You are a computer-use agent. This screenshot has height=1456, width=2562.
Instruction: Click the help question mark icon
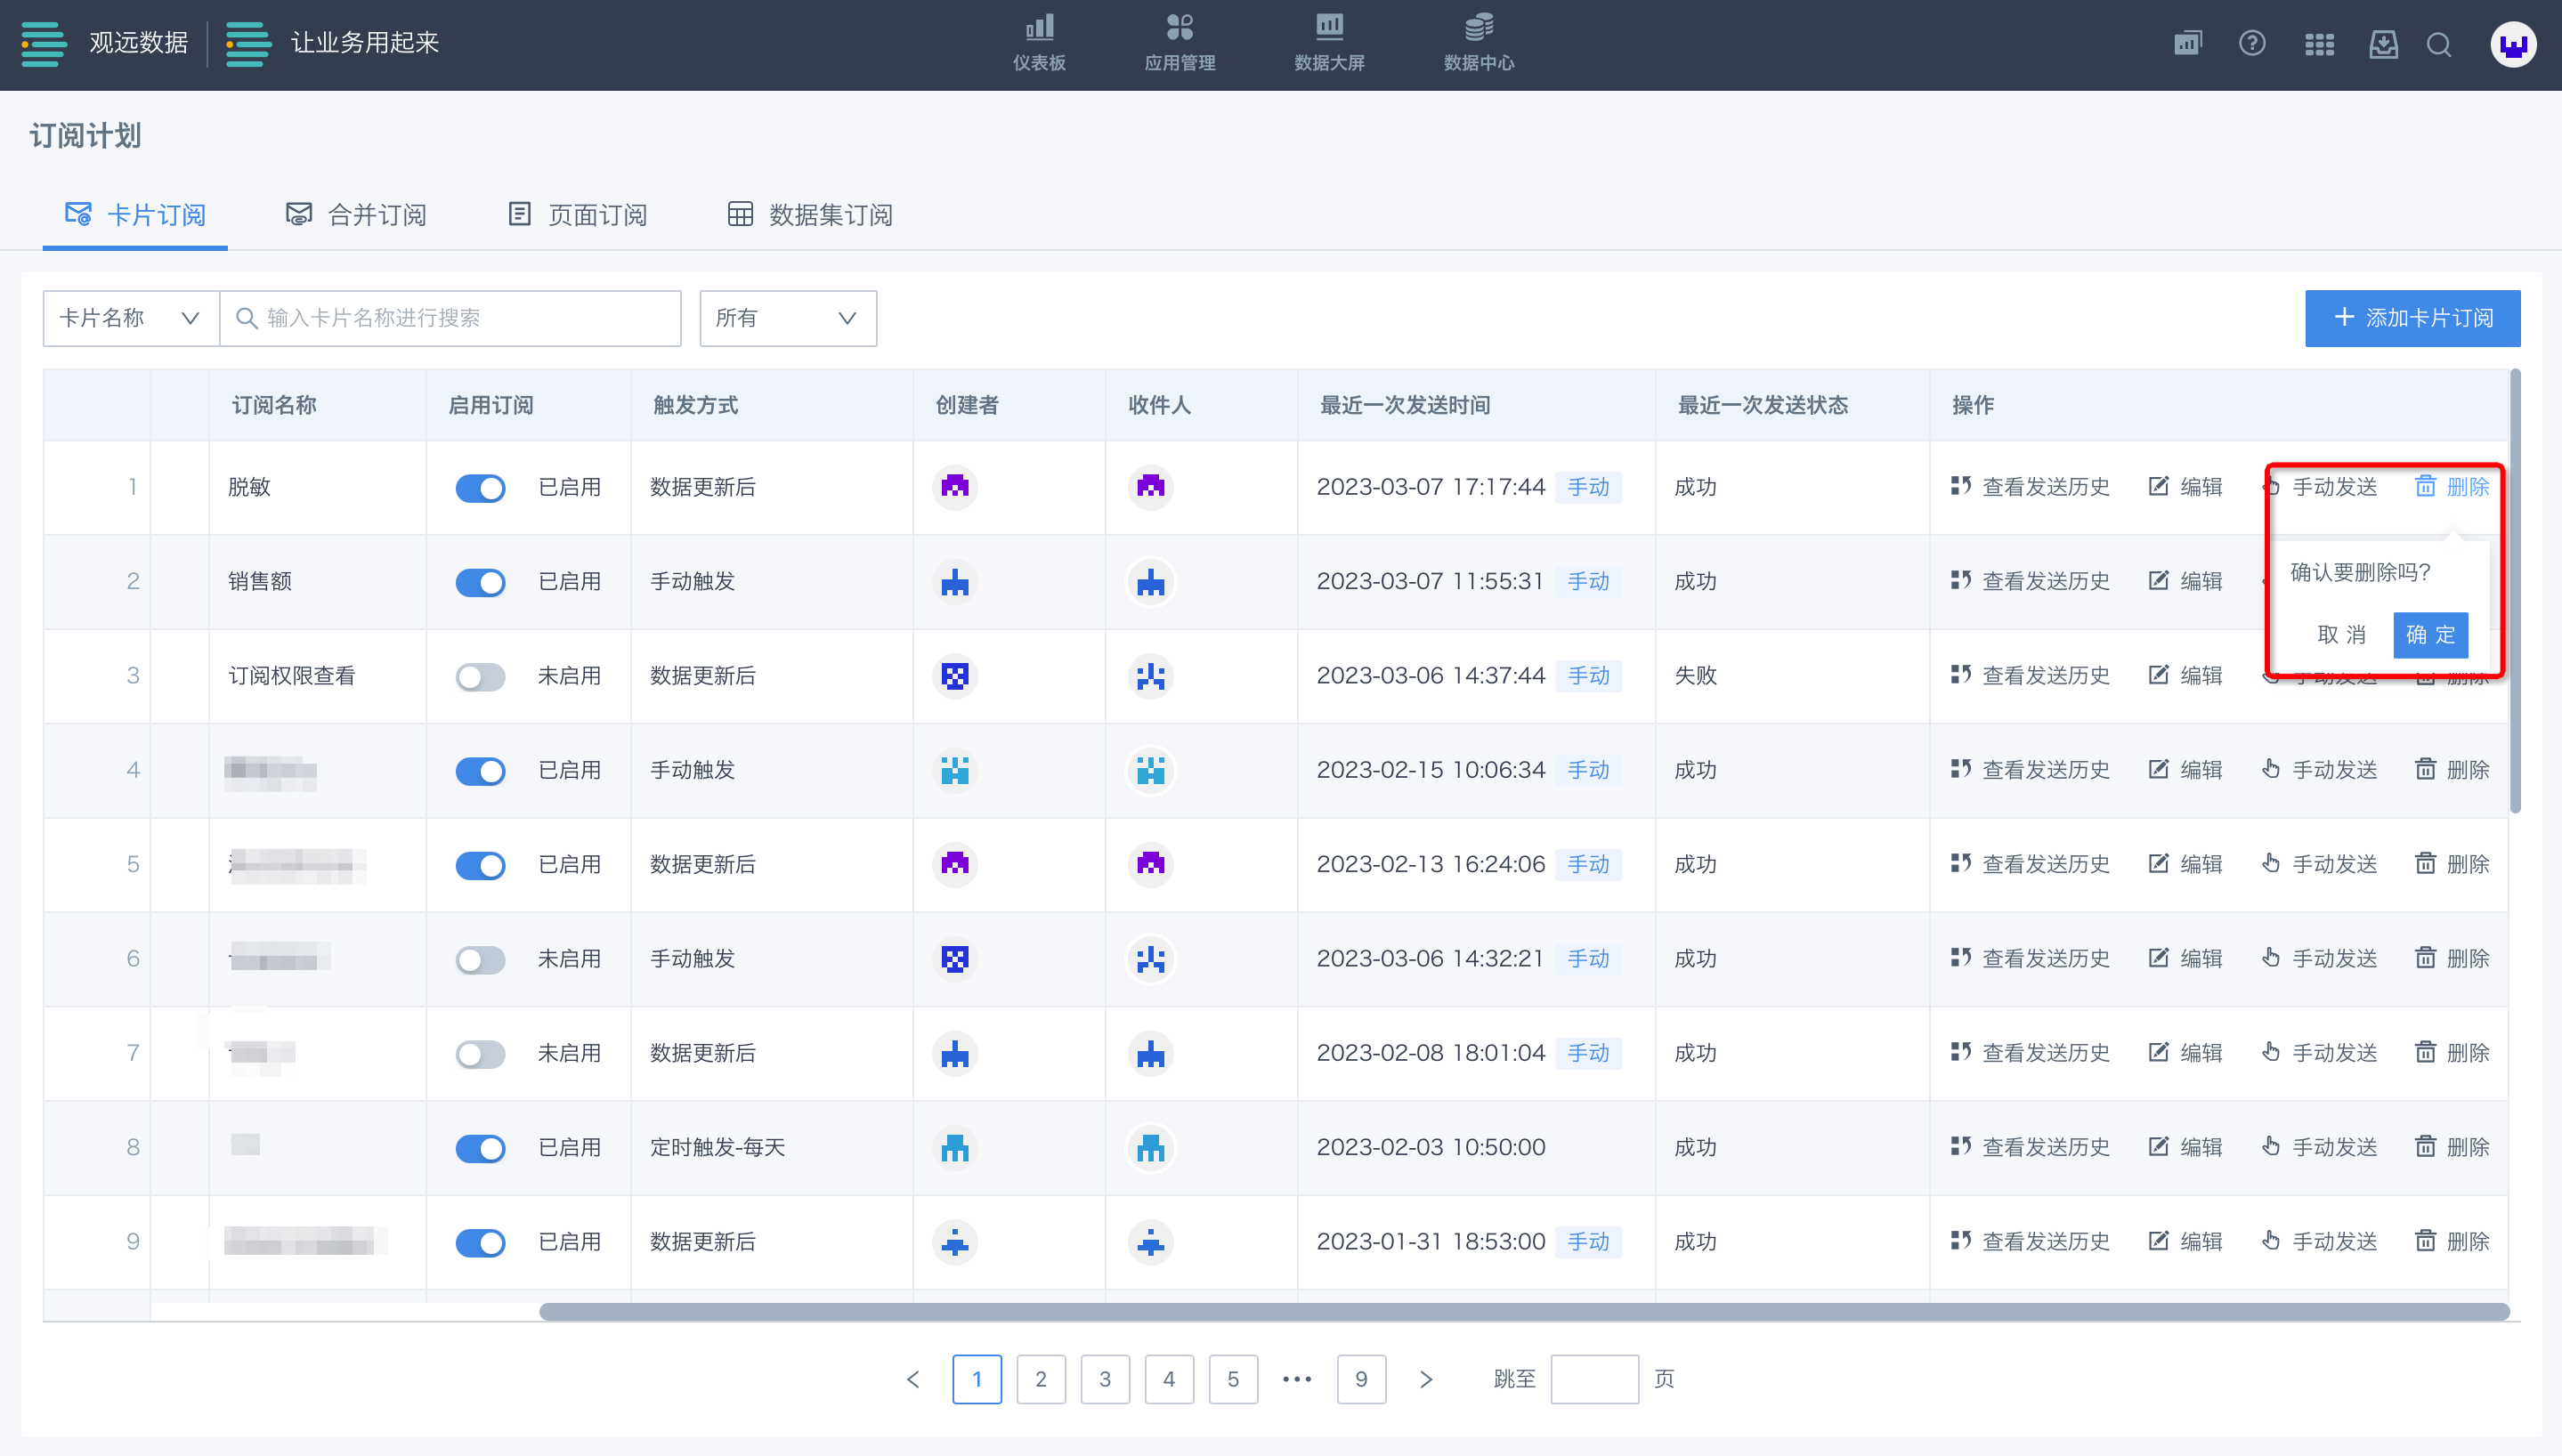(x=2252, y=43)
